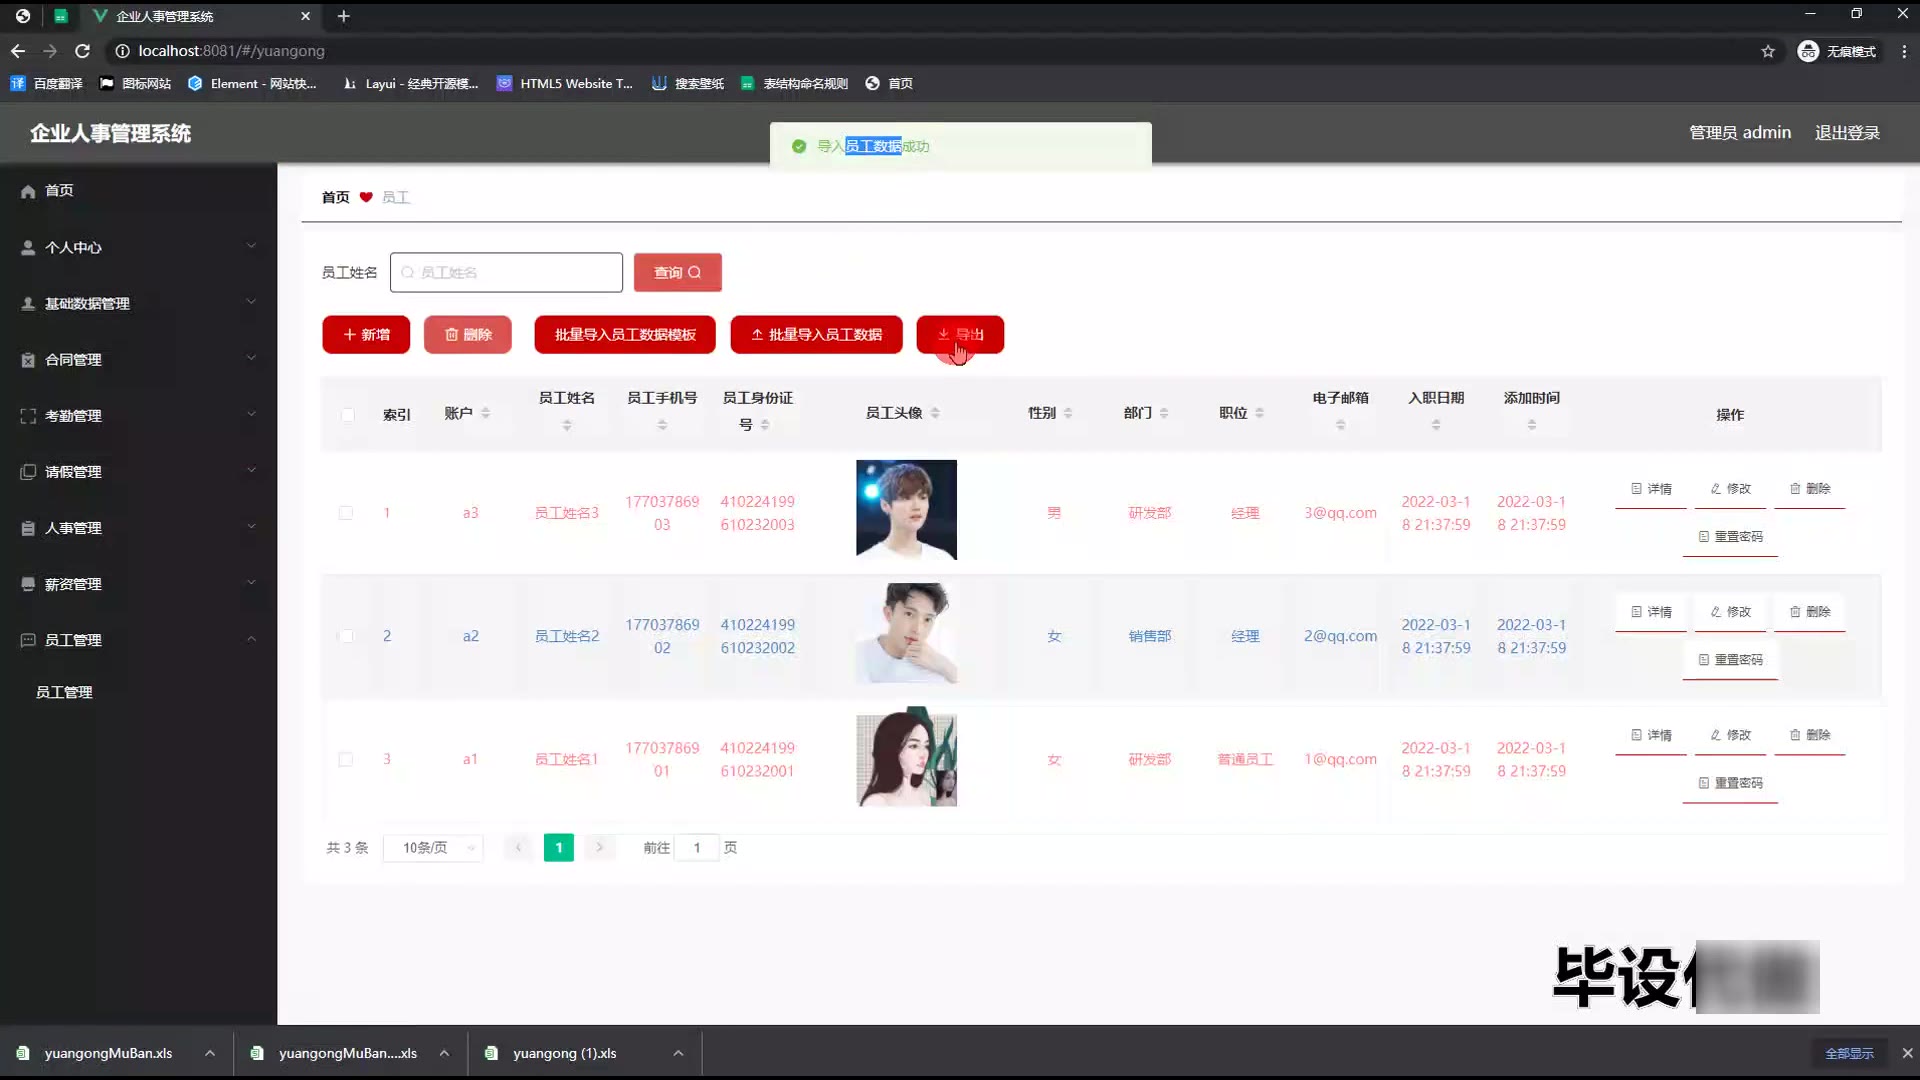Tick the checkbox for row 2
The width and height of the screenshot is (1920, 1080).
(346, 636)
